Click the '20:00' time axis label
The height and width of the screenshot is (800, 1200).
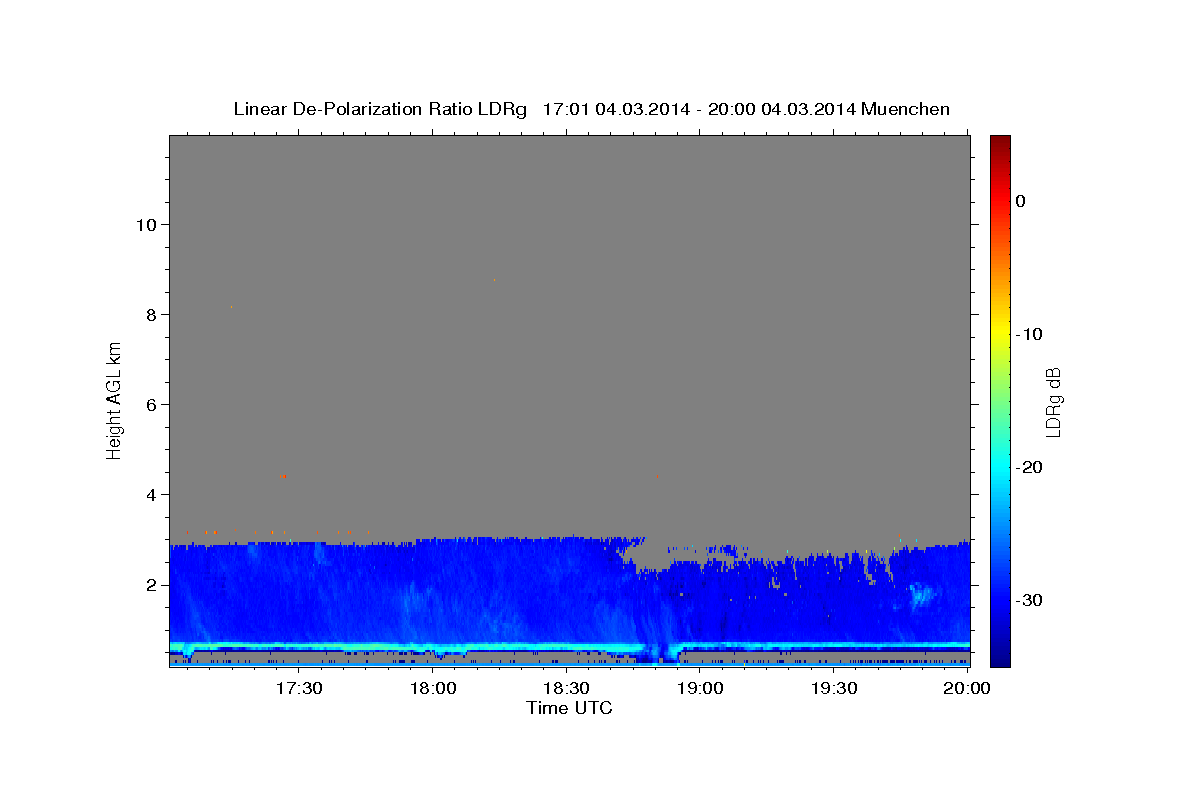[x=967, y=688]
